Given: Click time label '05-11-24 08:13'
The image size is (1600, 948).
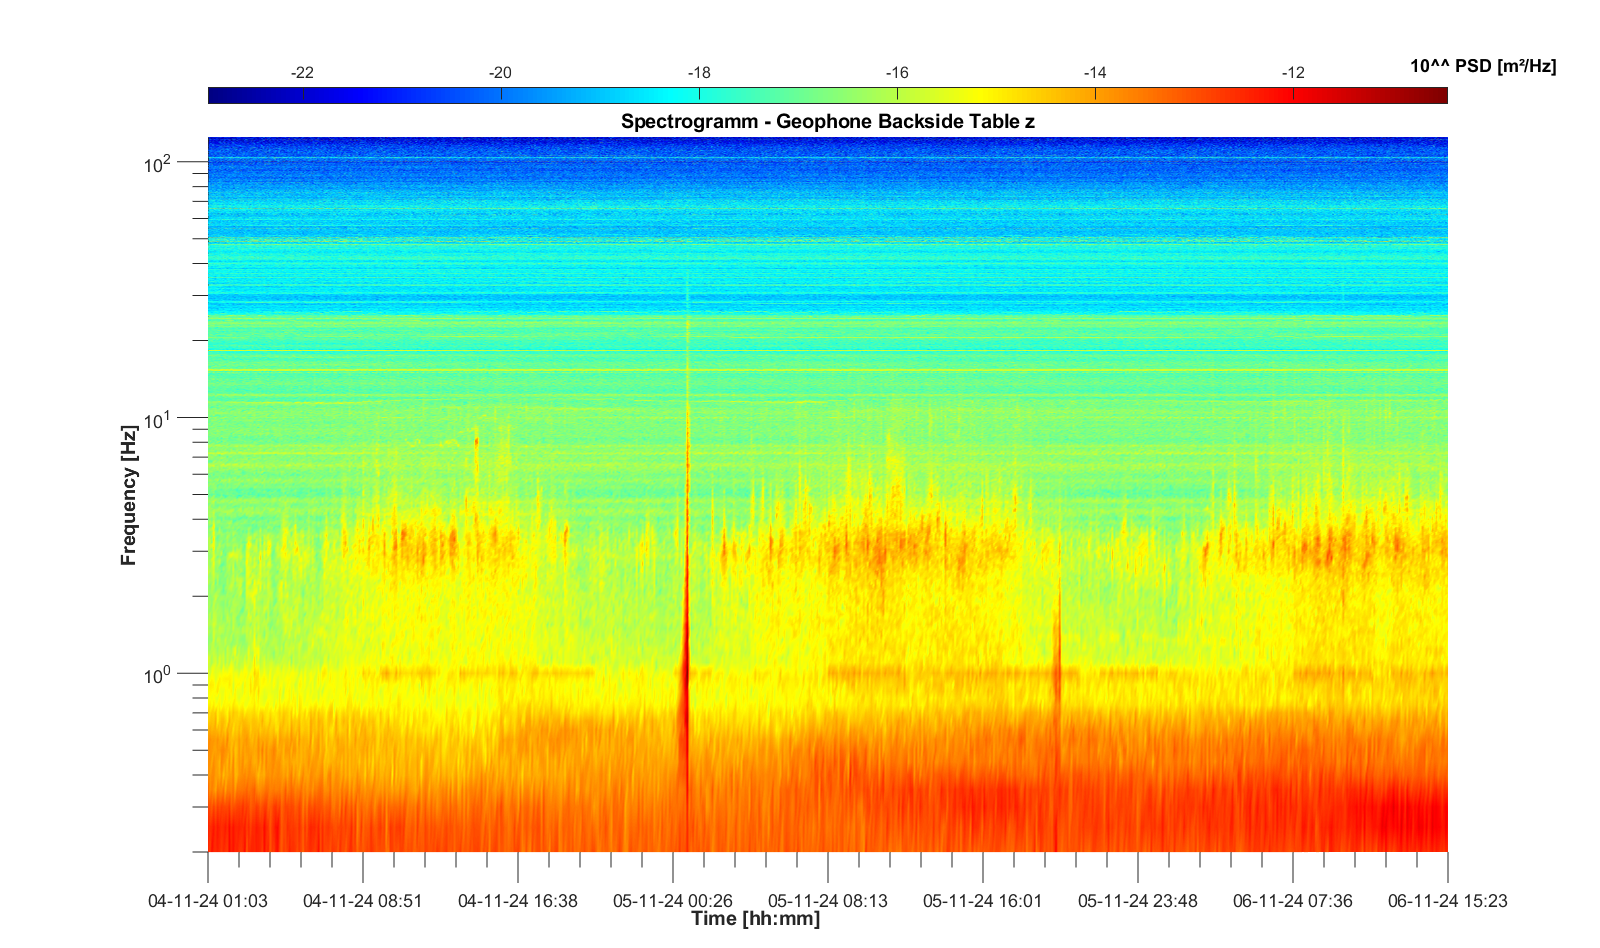Looking at the screenshot, I should click(828, 901).
